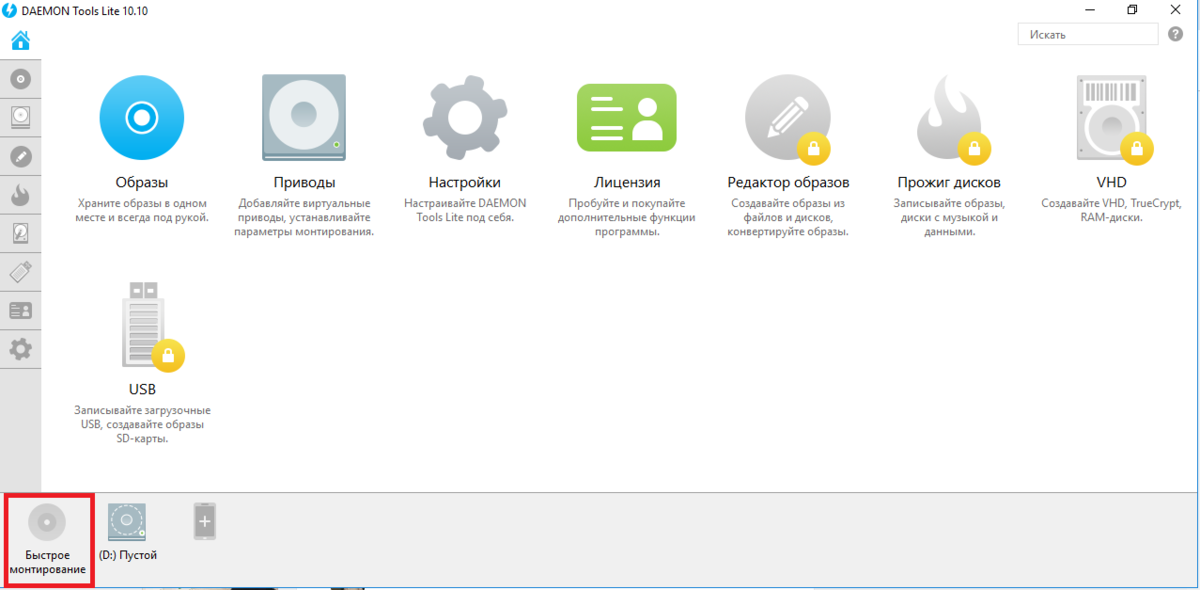Maximize the DAEMON Tools window

pos(1132,10)
